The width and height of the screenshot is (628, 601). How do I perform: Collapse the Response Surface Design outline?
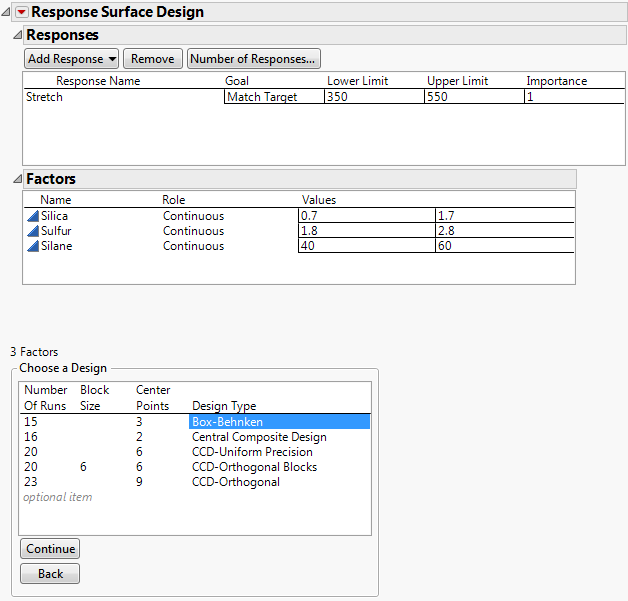click(x=7, y=13)
